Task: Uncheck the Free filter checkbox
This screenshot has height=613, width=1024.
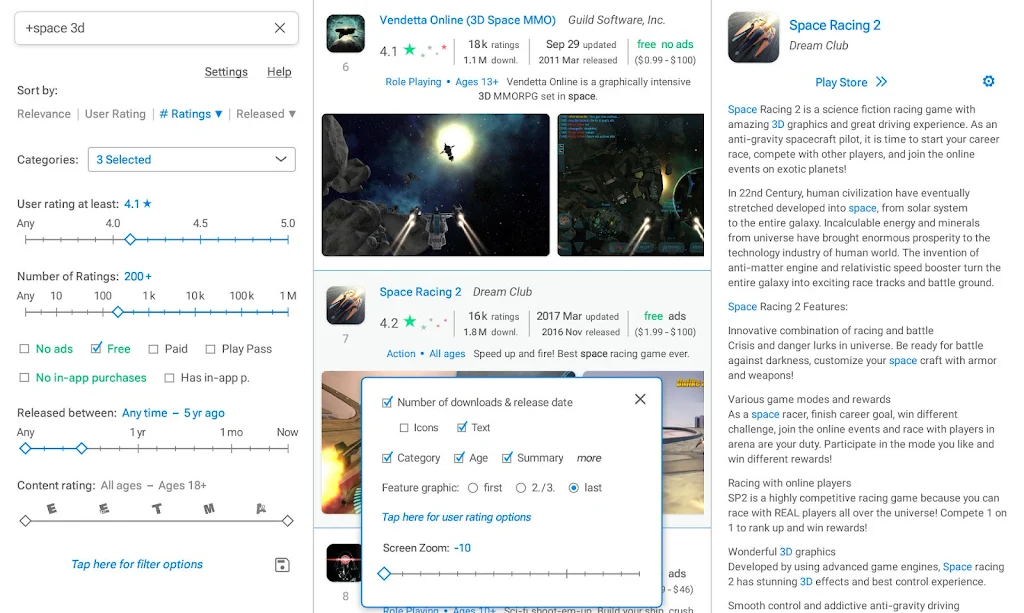Action: [x=96, y=349]
